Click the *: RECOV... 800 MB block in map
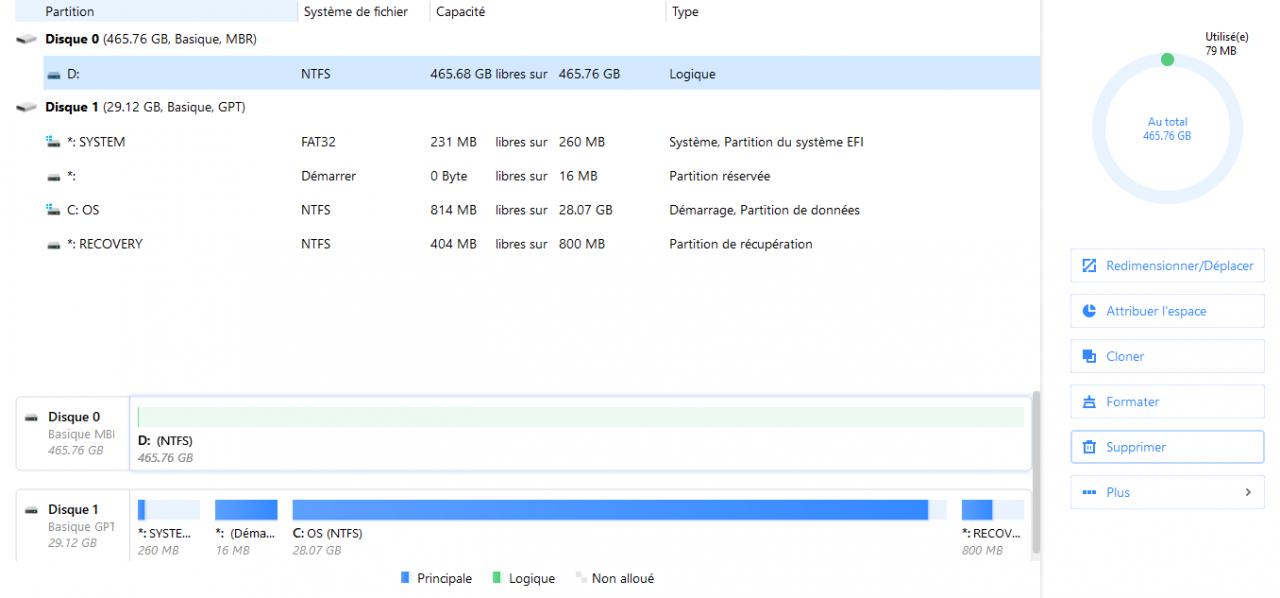The height and width of the screenshot is (598, 1280). point(992,528)
